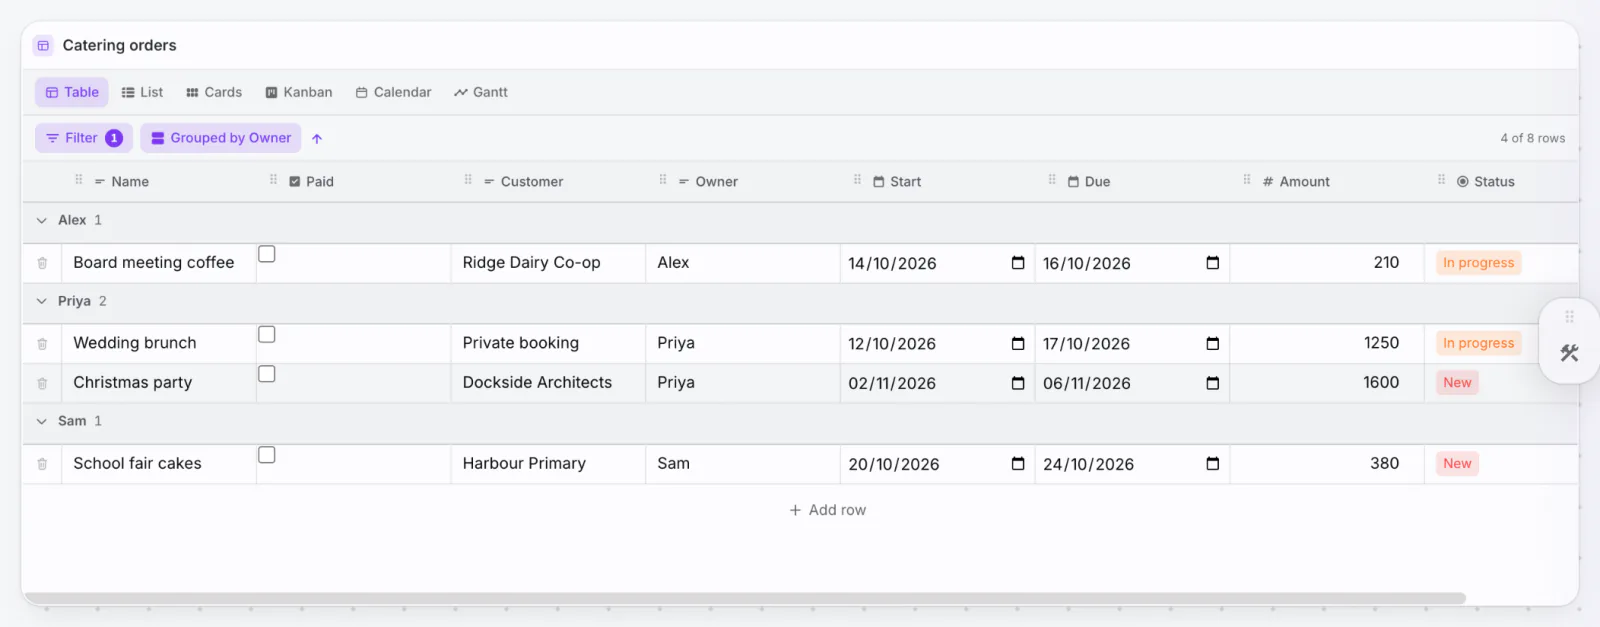Click In progress status for Wedding brunch

pos(1478,343)
